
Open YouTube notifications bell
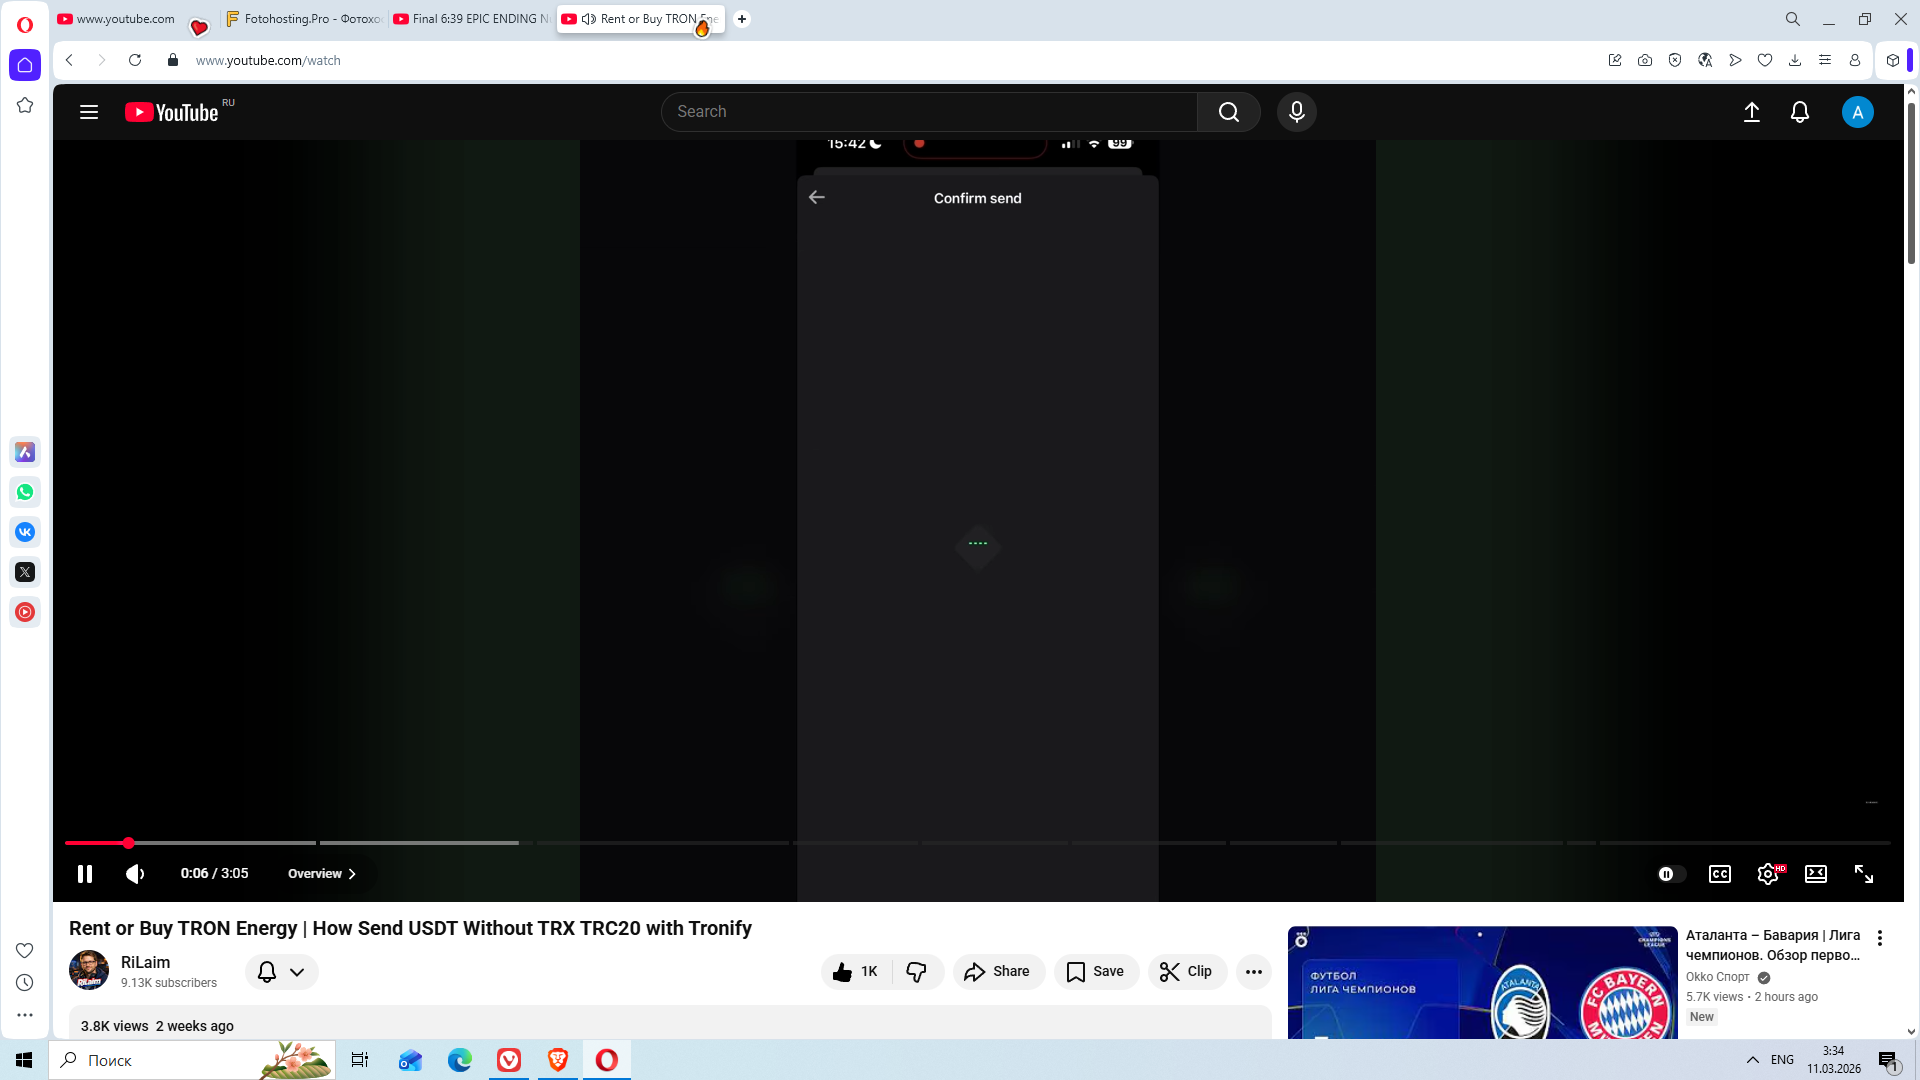[x=1800, y=112]
